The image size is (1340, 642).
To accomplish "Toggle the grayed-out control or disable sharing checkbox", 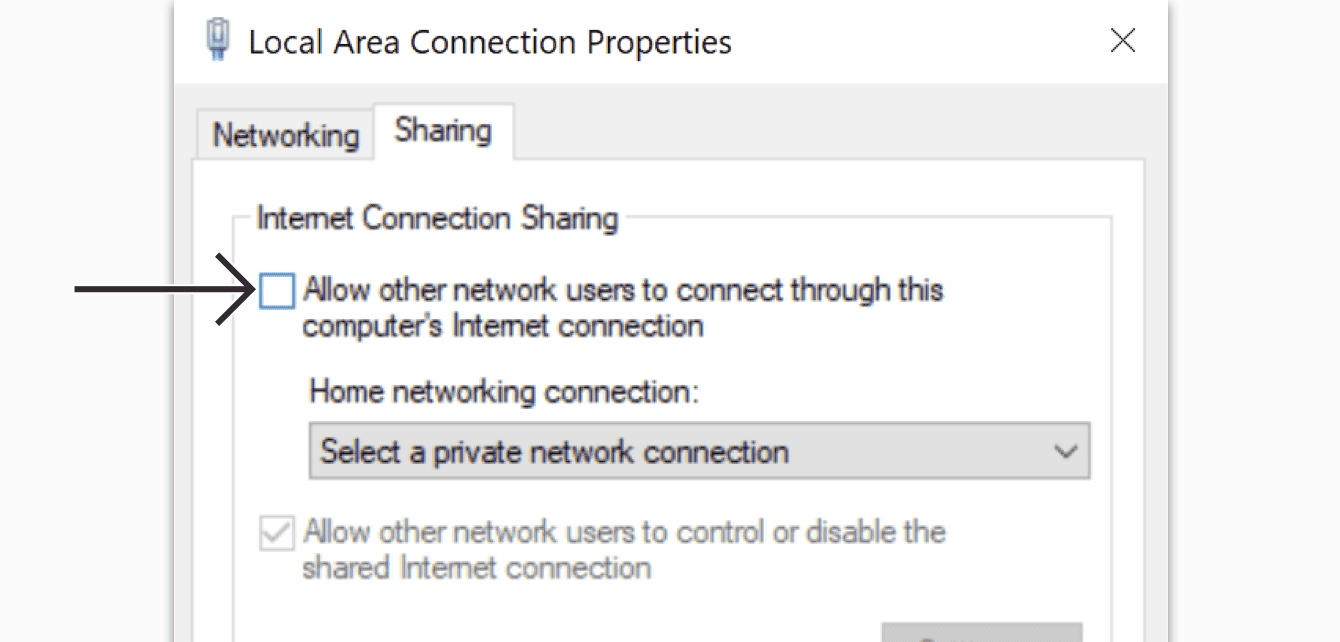I will [x=277, y=532].
